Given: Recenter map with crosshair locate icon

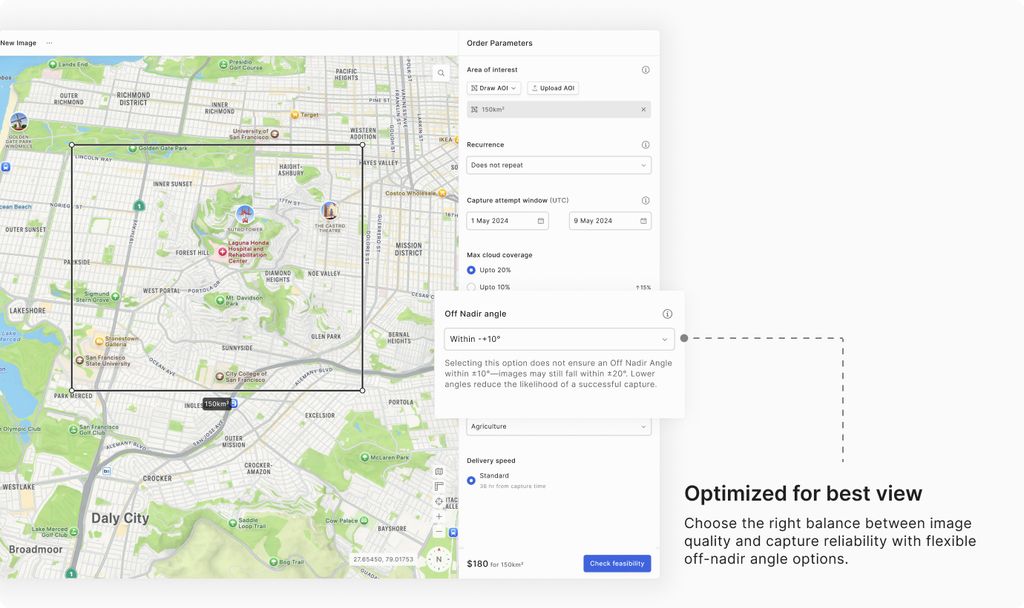Looking at the screenshot, I should point(439,502).
